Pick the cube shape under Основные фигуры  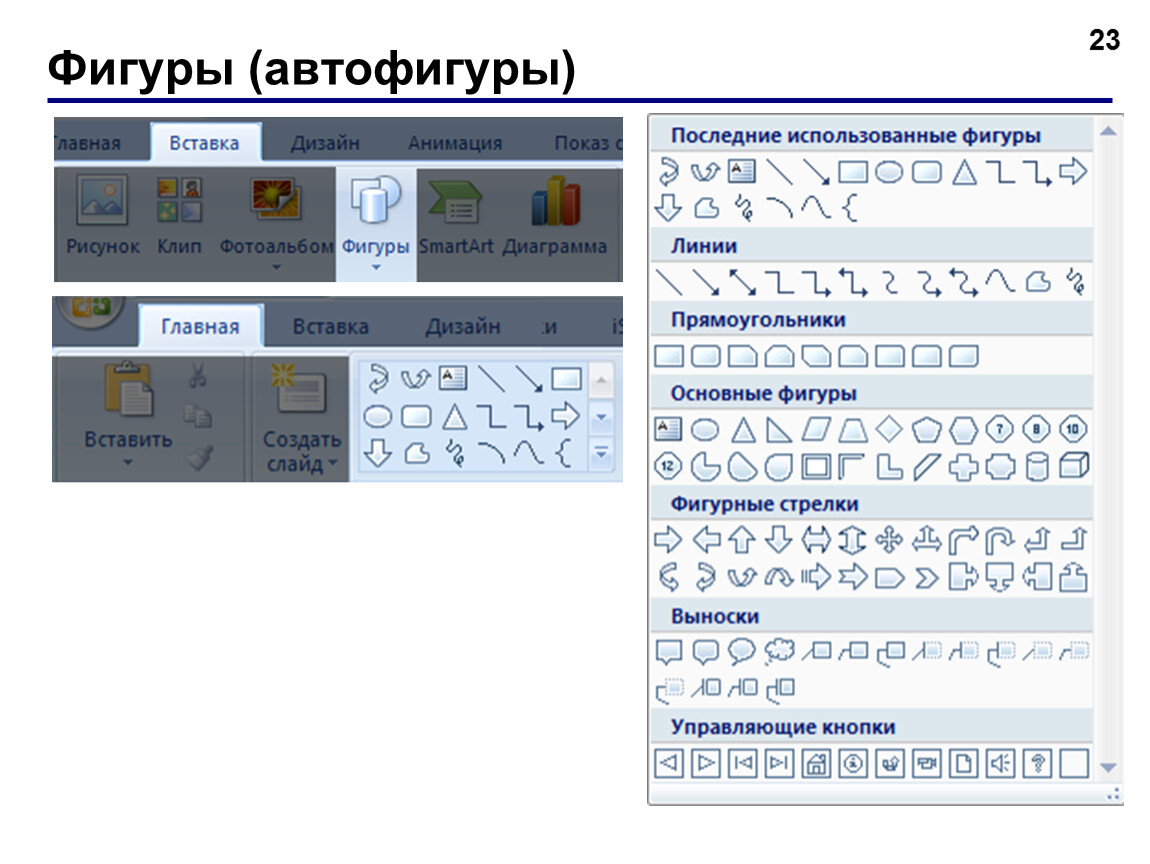(1074, 466)
